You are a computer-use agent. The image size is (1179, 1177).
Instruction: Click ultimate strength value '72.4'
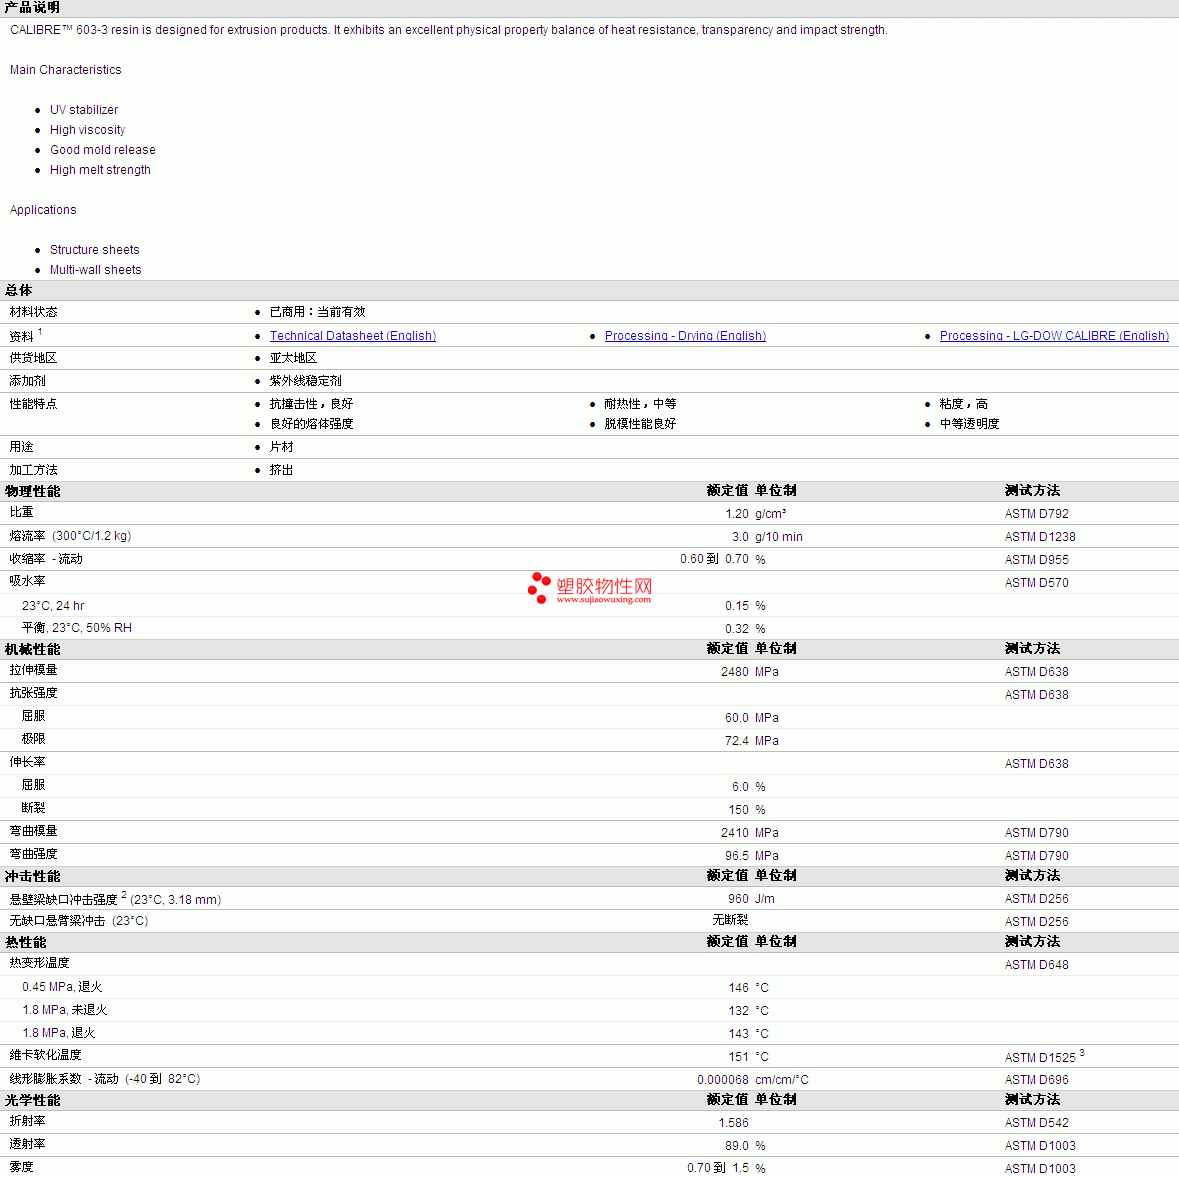737,742
